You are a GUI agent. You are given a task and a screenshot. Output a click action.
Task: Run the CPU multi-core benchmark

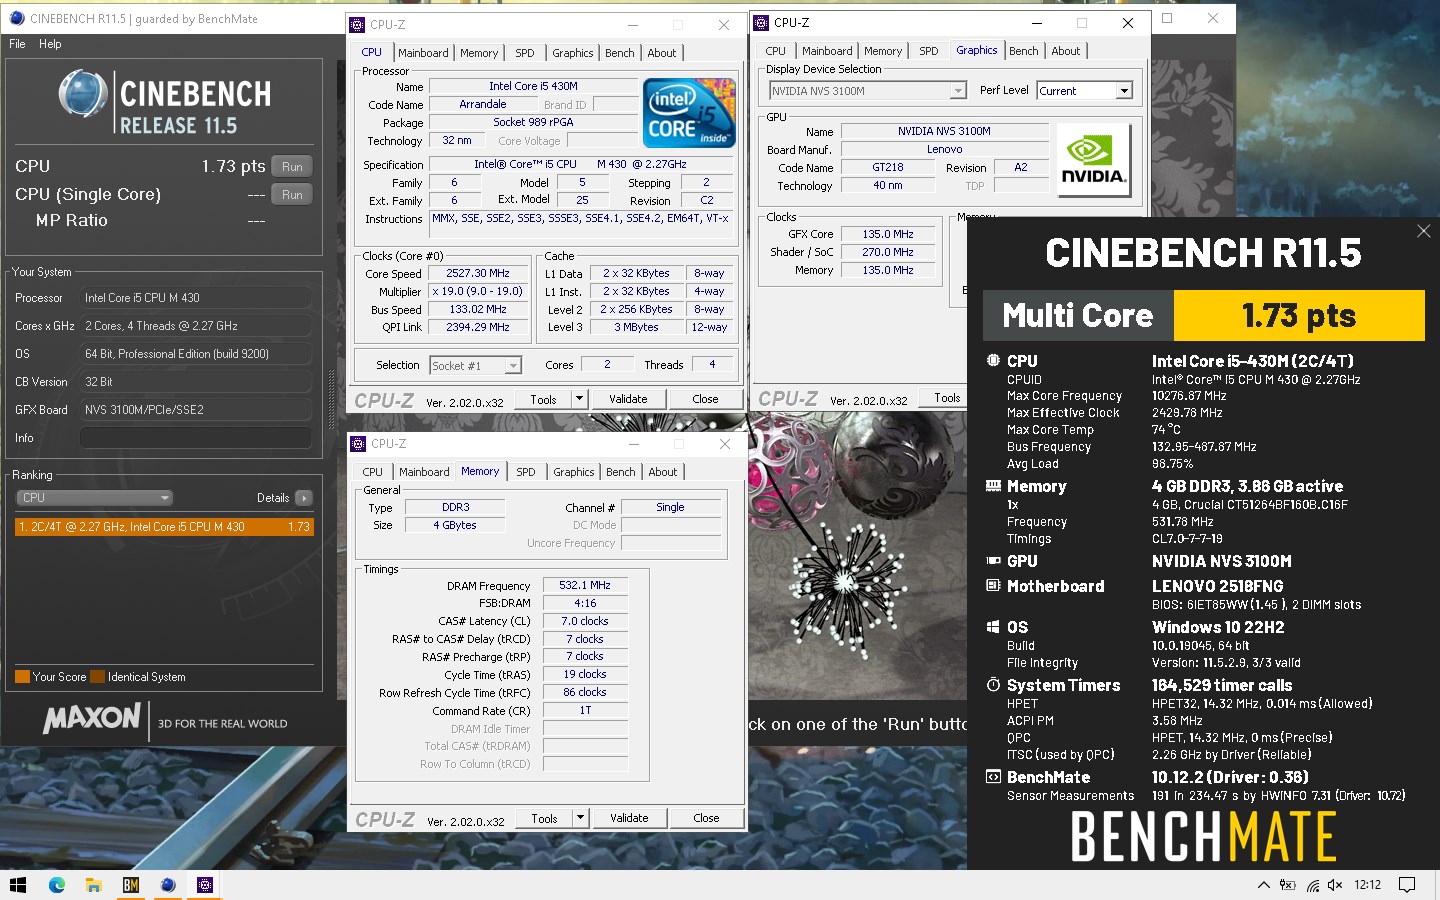click(x=292, y=167)
